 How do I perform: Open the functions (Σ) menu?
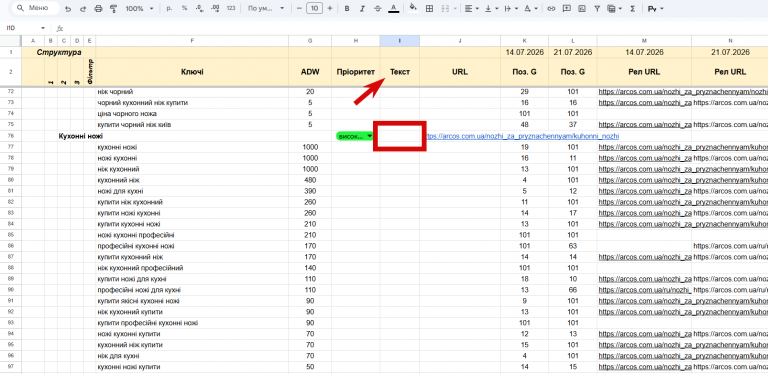coord(632,8)
